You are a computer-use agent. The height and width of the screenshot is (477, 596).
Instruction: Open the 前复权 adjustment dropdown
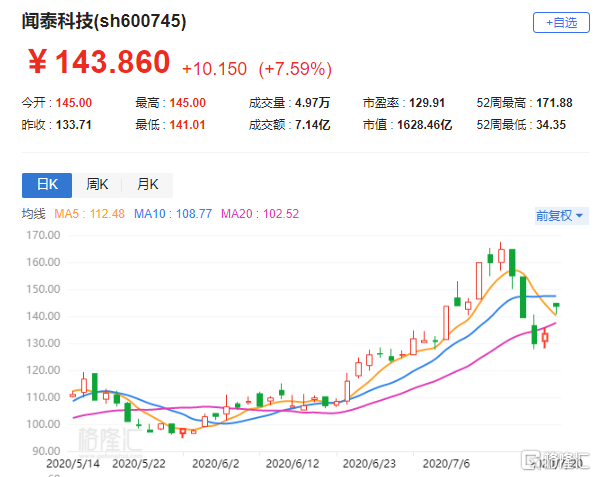point(561,216)
